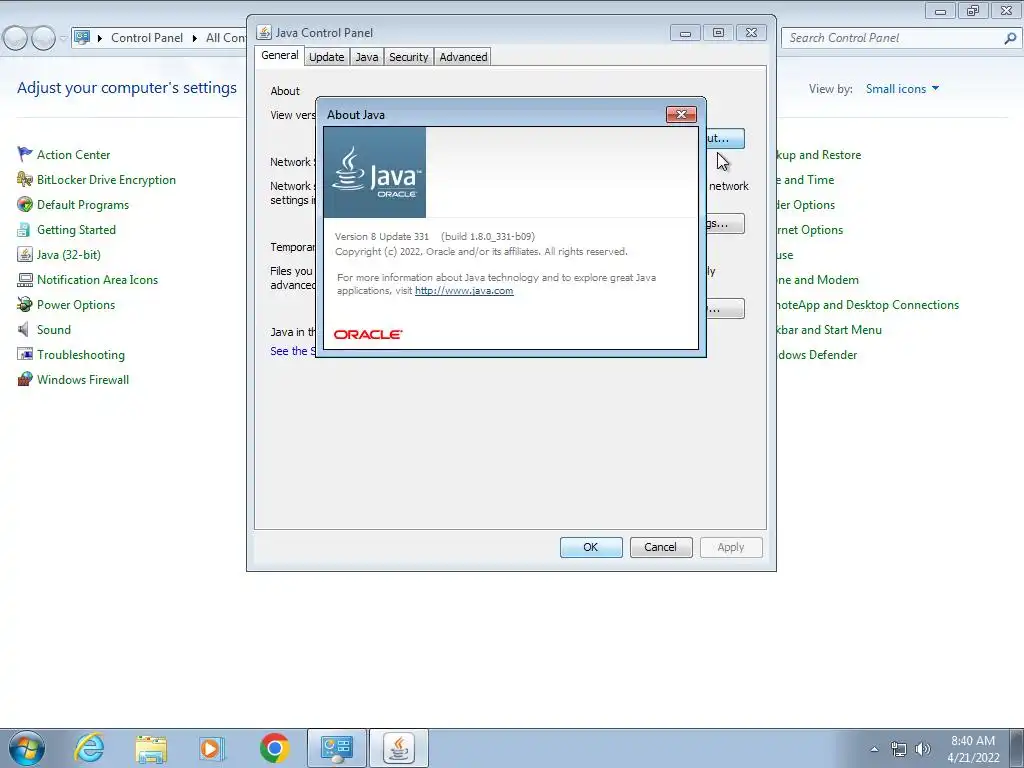Open Phone and Modem link
Image resolution: width=1024 pixels, height=768 pixels.
pyautogui.click(x=818, y=280)
